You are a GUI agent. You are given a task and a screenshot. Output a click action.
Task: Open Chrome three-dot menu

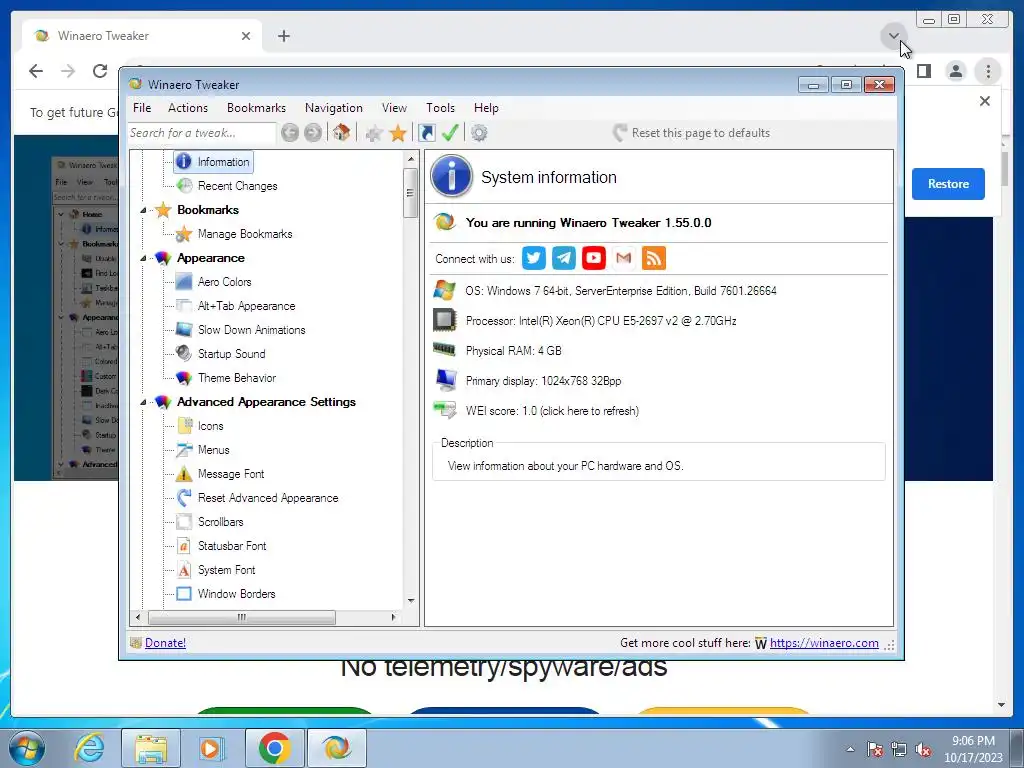(x=988, y=71)
